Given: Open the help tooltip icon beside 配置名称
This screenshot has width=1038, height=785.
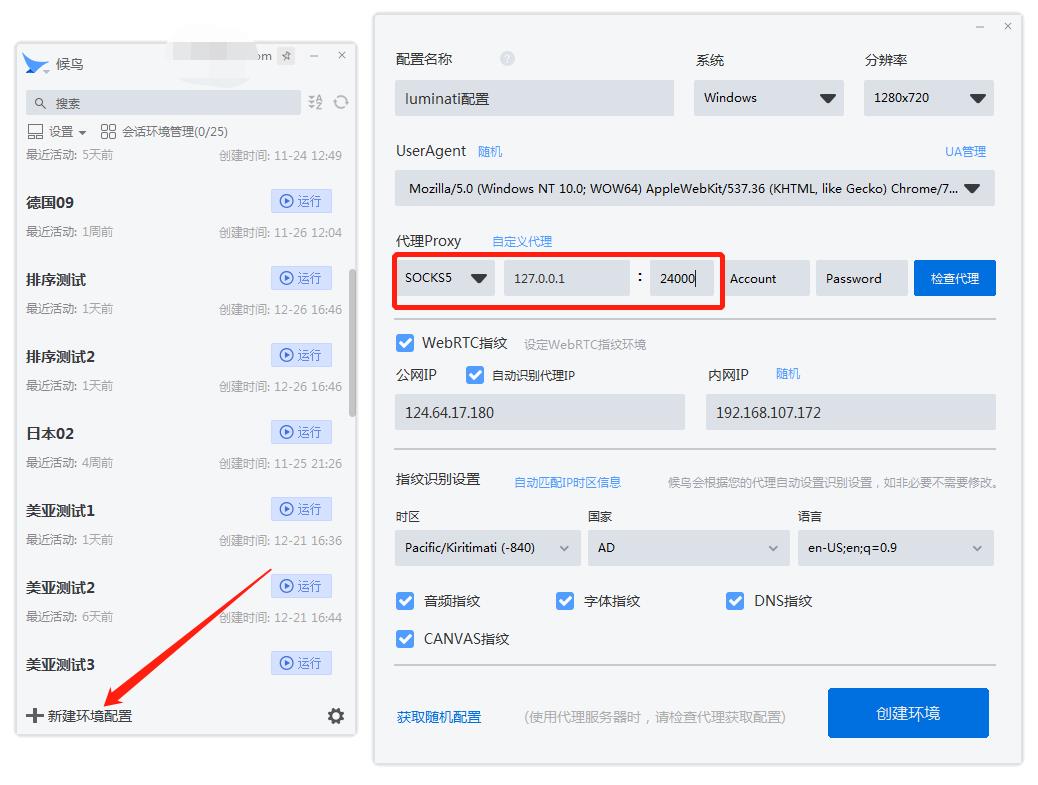Looking at the screenshot, I should [508, 59].
